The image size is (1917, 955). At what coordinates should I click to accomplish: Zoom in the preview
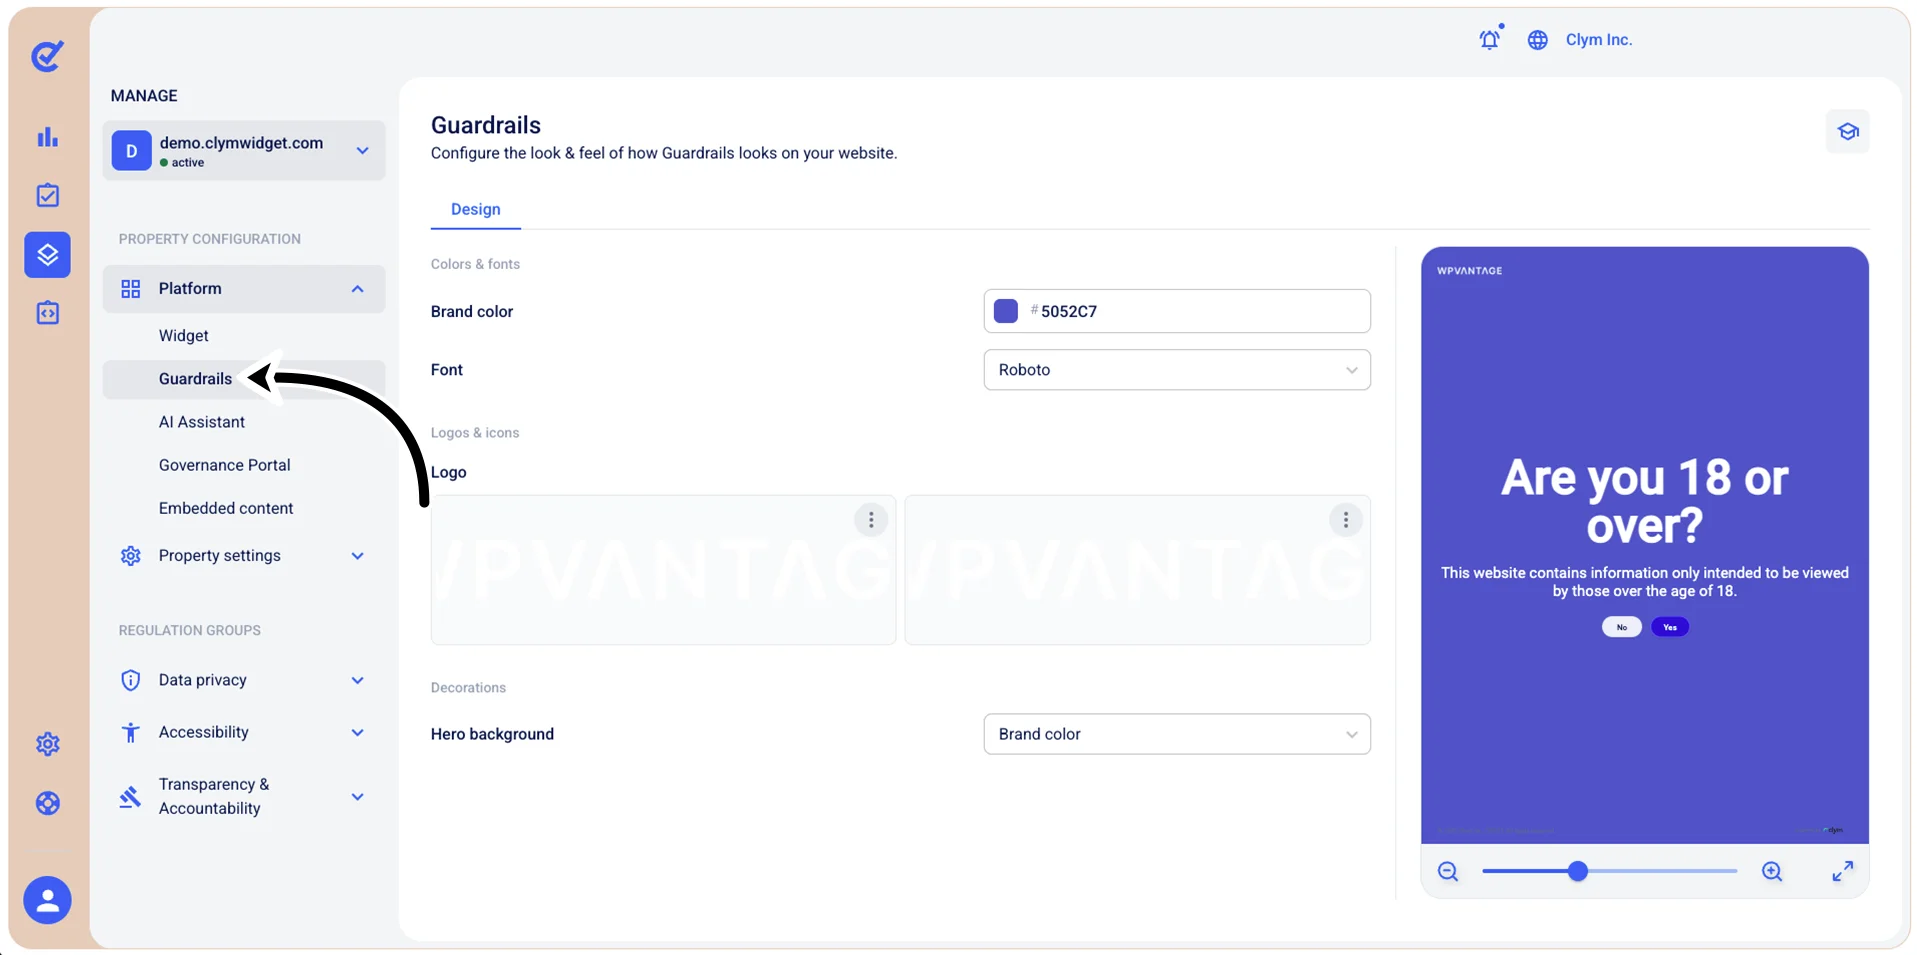1772,872
